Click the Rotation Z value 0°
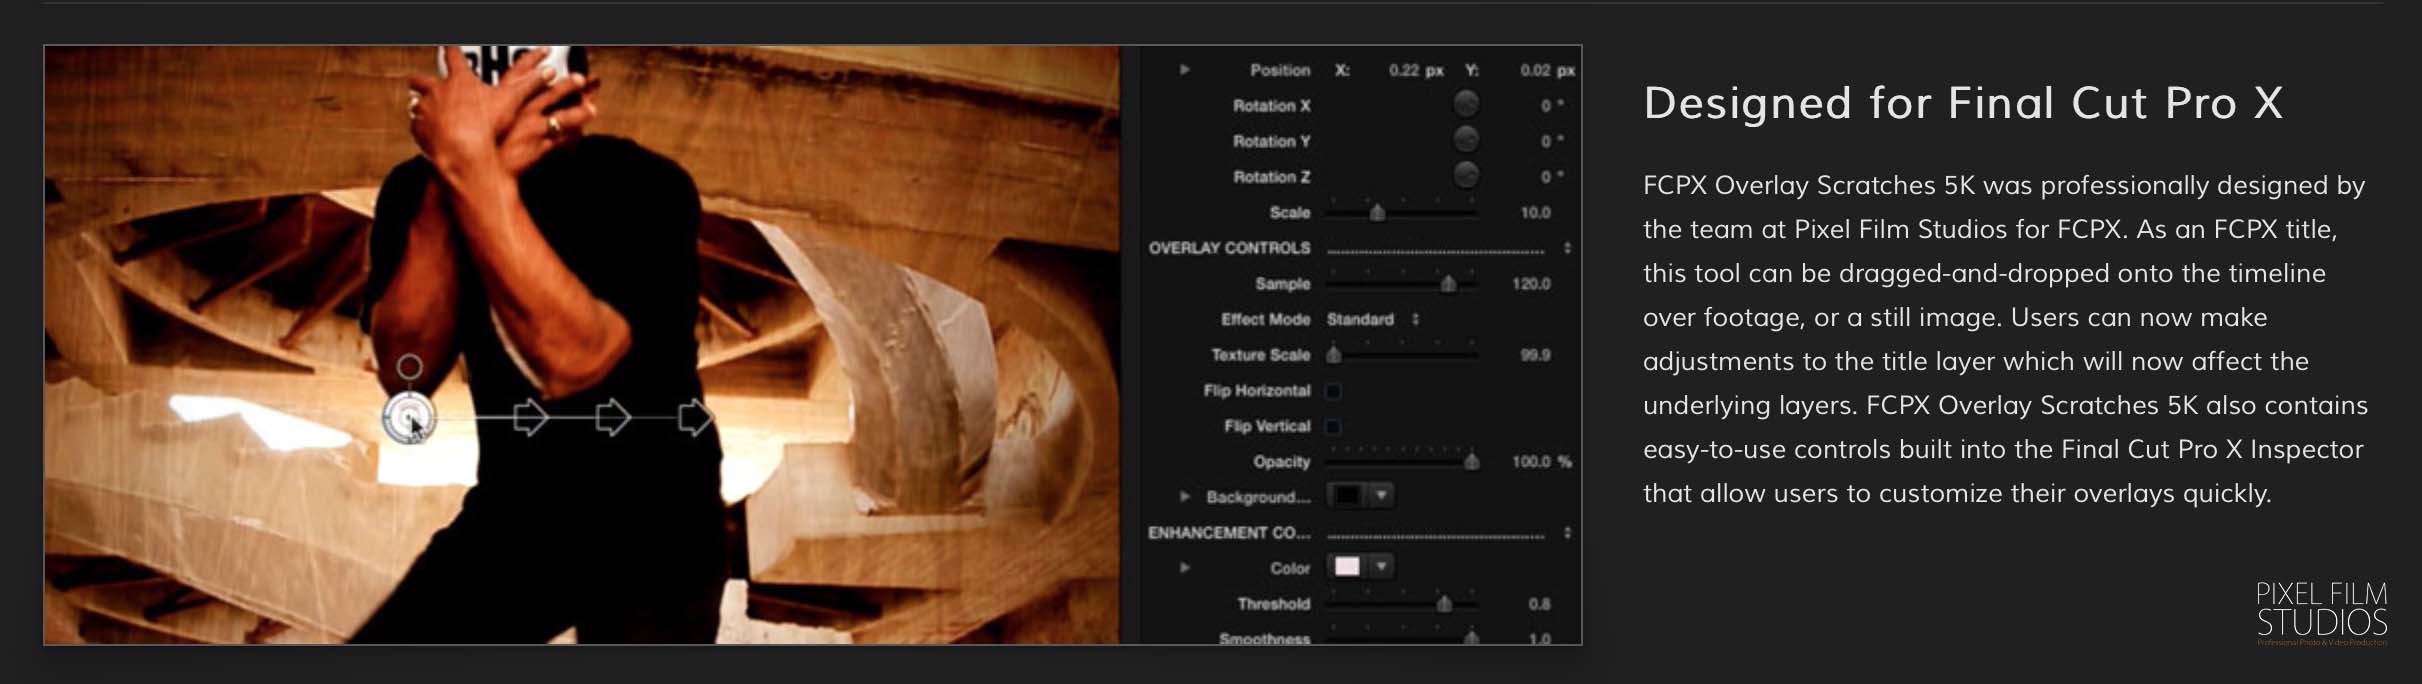The width and height of the screenshot is (2422, 684). pos(1552,176)
